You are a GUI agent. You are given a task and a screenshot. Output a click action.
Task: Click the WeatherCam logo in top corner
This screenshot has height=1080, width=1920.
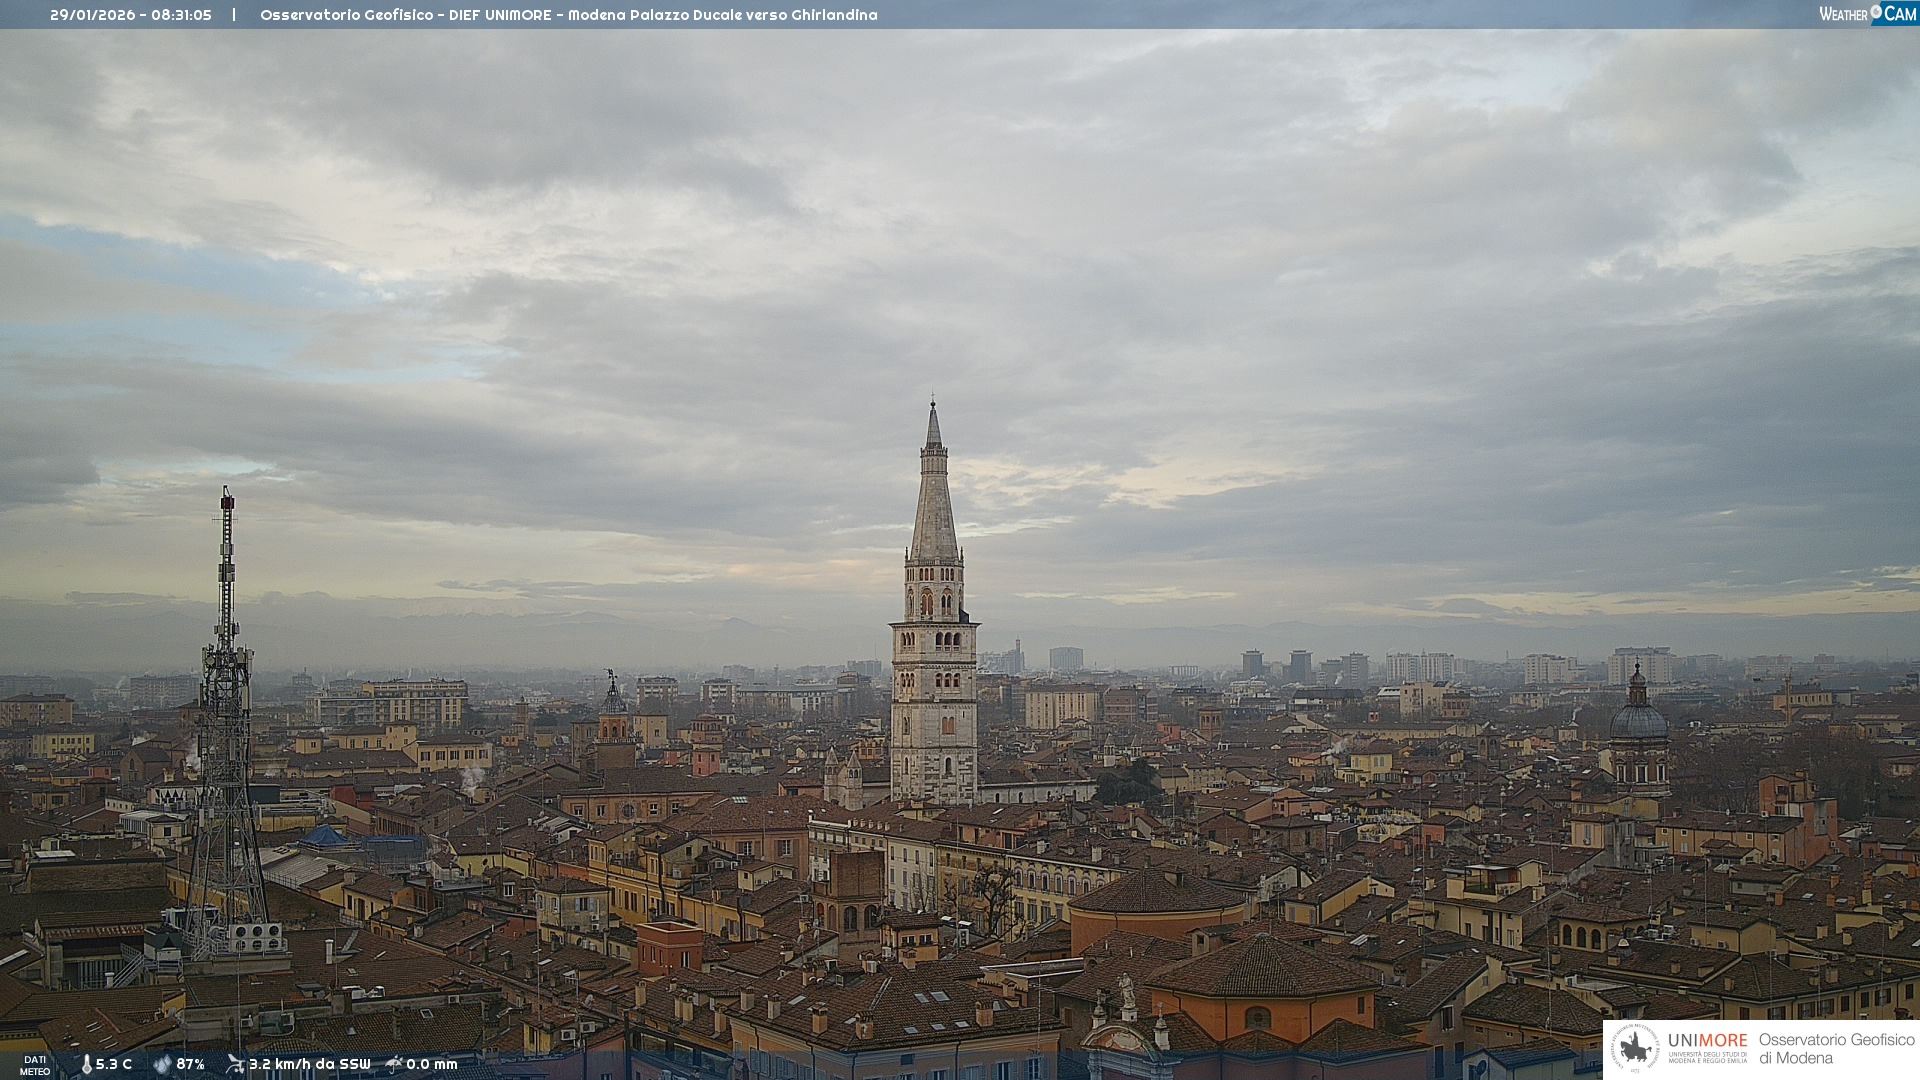tap(1867, 13)
